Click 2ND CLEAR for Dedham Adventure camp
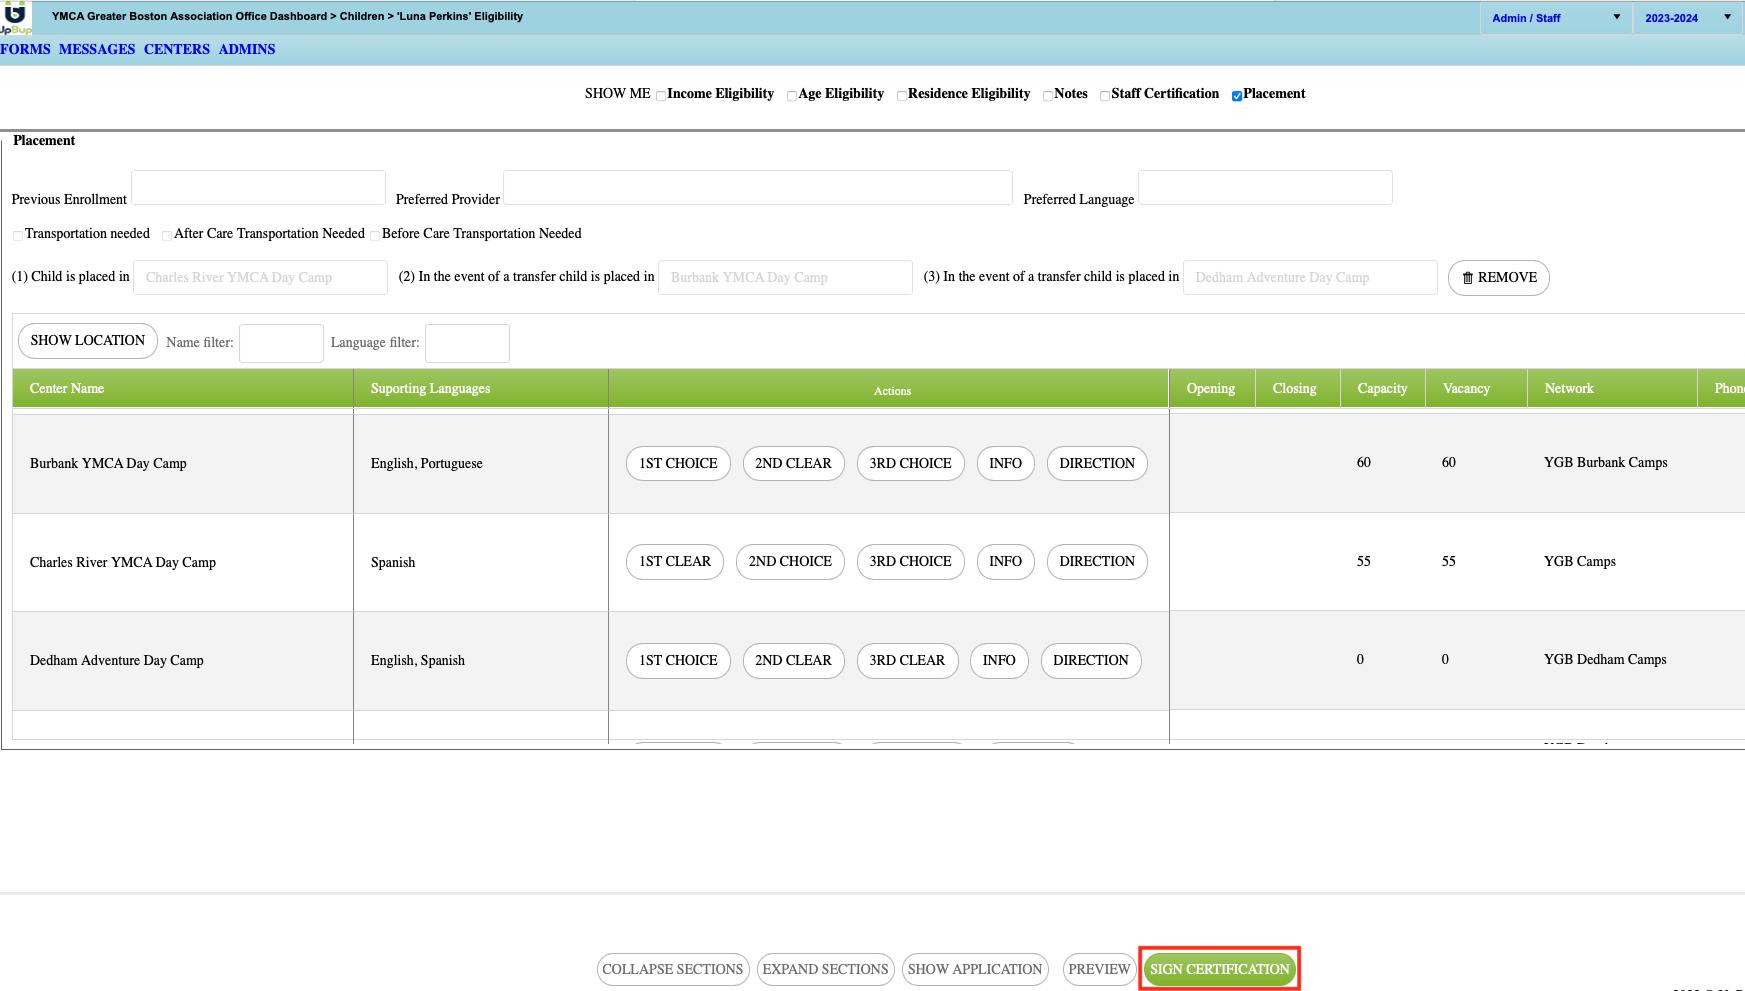The image size is (1745, 991). pos(793,661)
